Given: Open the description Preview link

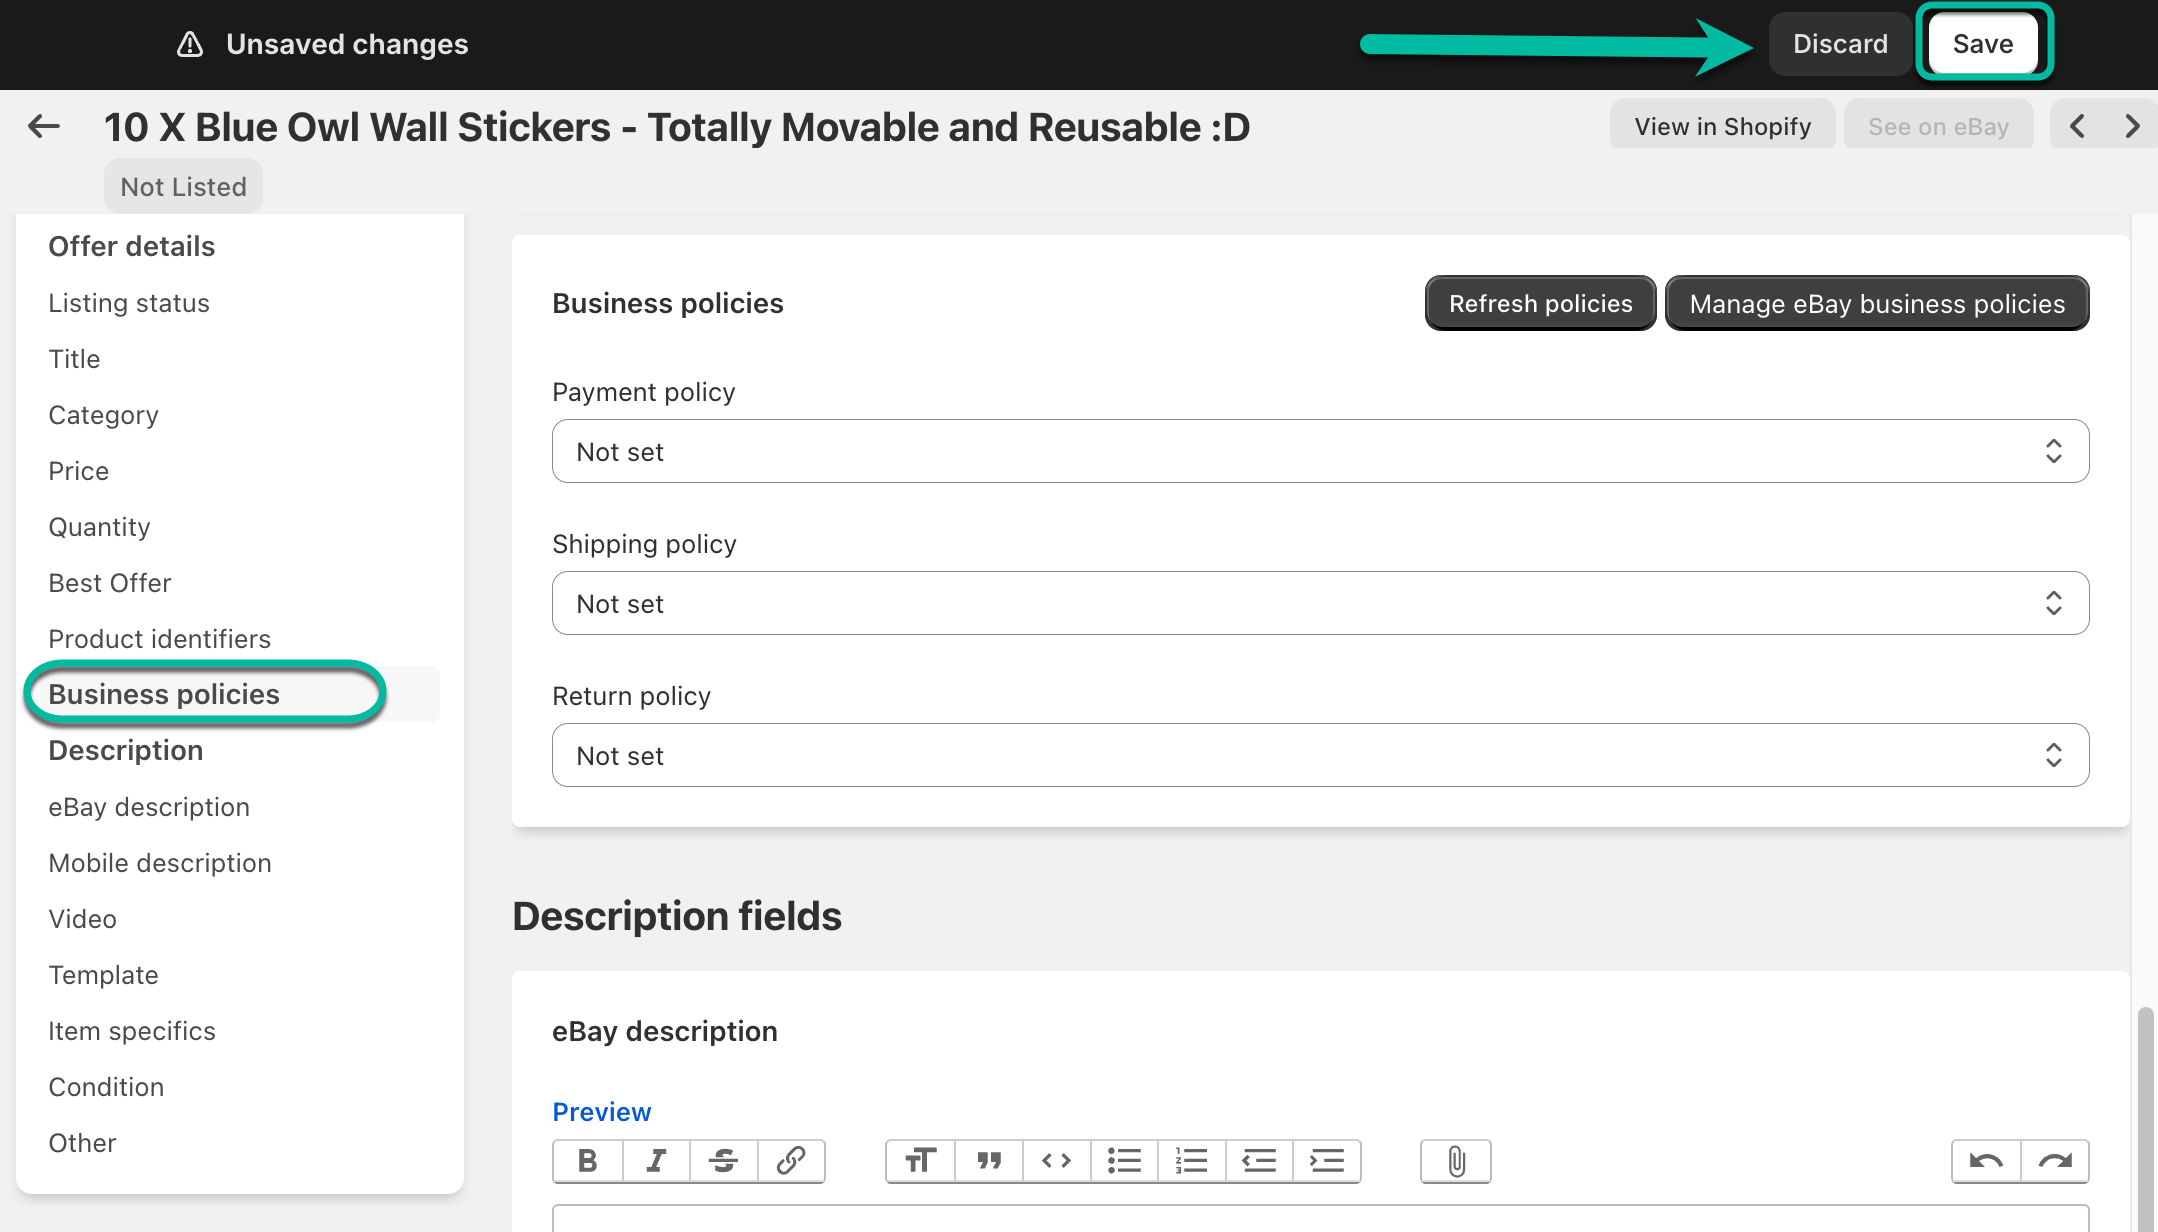Looking at the screenshot, I should [601, 1111].
